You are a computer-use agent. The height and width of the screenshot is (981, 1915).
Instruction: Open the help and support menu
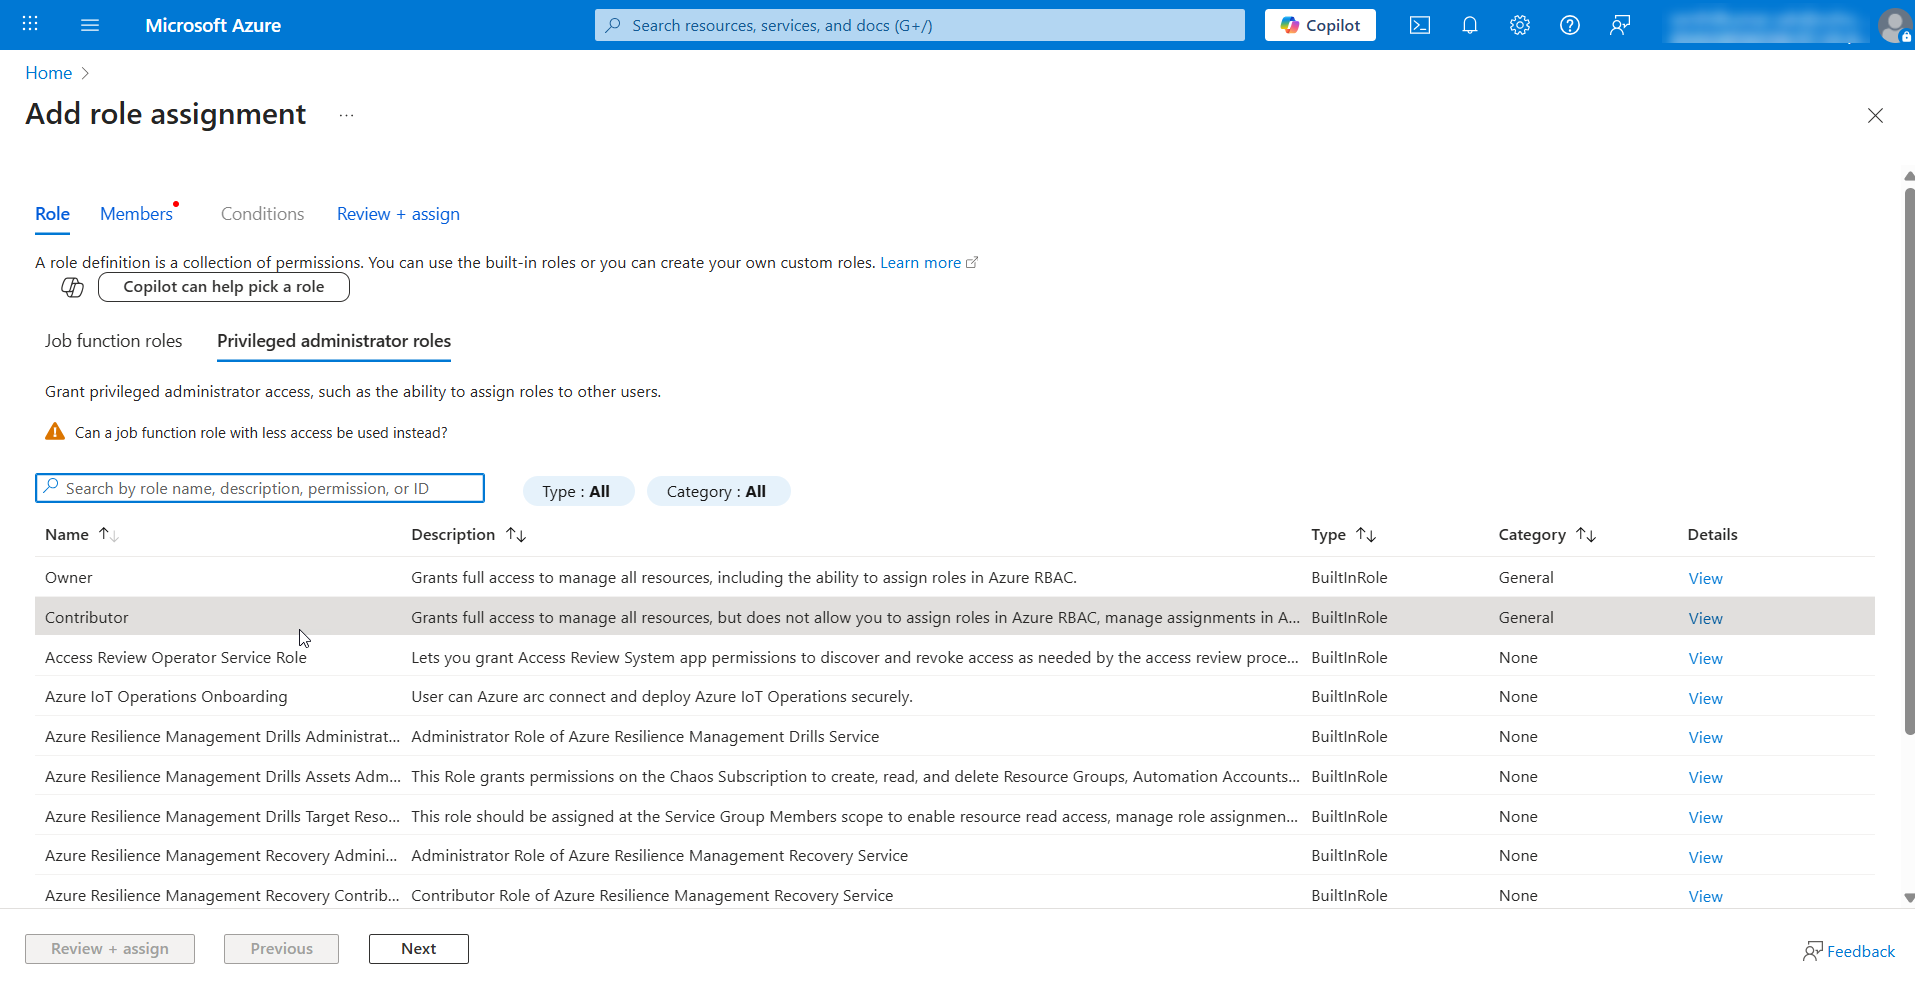(x=1569, y=25)
